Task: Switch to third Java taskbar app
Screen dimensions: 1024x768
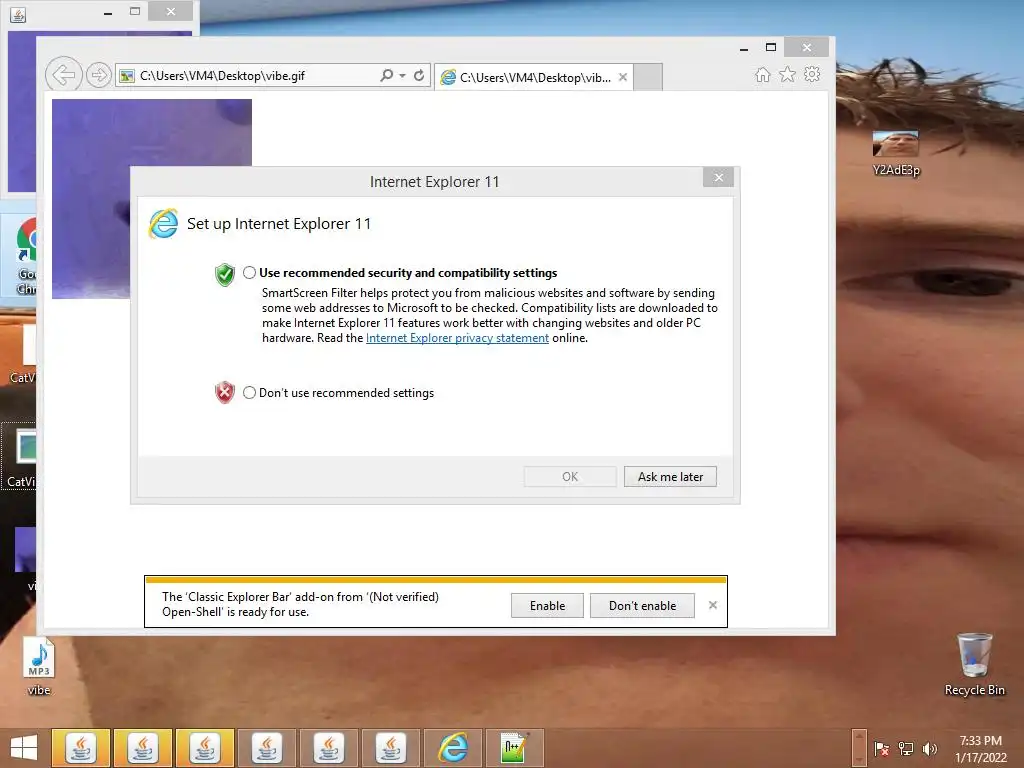Action: [x=204, y=748]
